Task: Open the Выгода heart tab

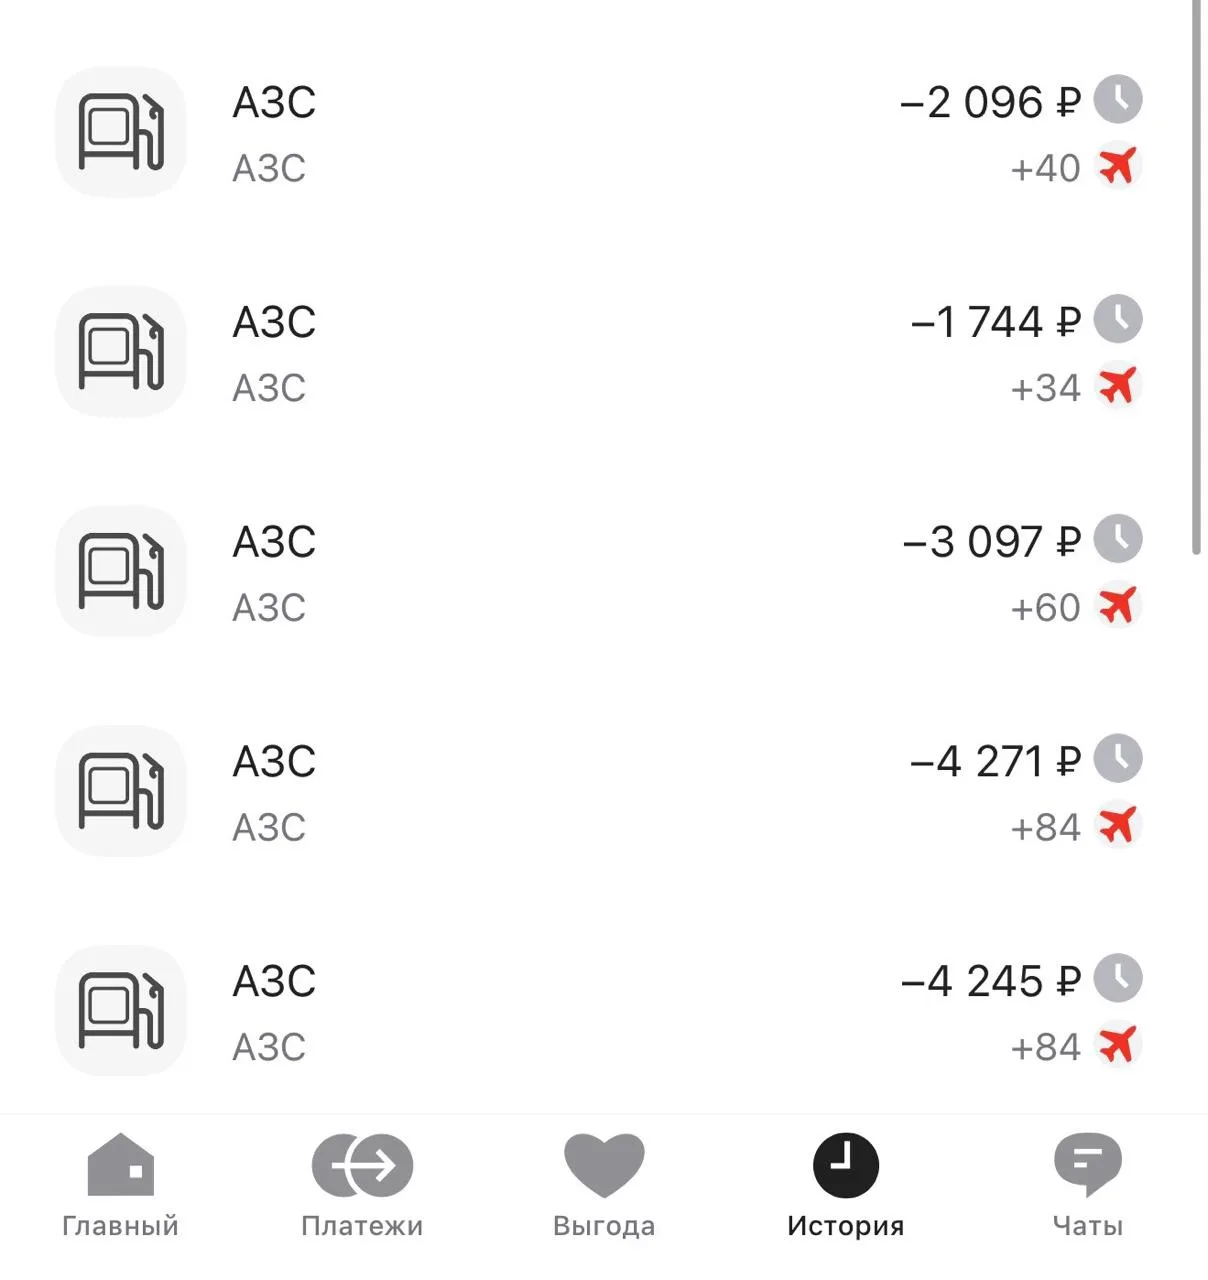Action: point(604,1185)
